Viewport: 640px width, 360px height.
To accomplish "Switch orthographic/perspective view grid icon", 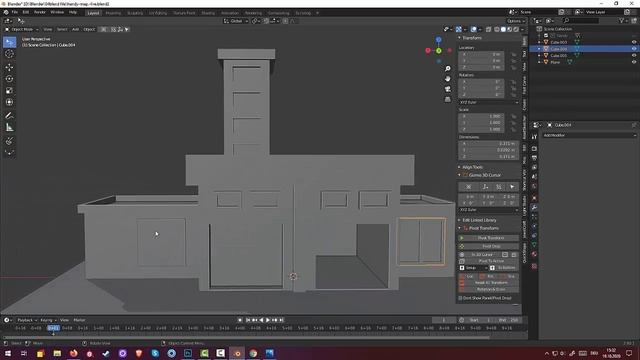I will (x=448, y=99).
